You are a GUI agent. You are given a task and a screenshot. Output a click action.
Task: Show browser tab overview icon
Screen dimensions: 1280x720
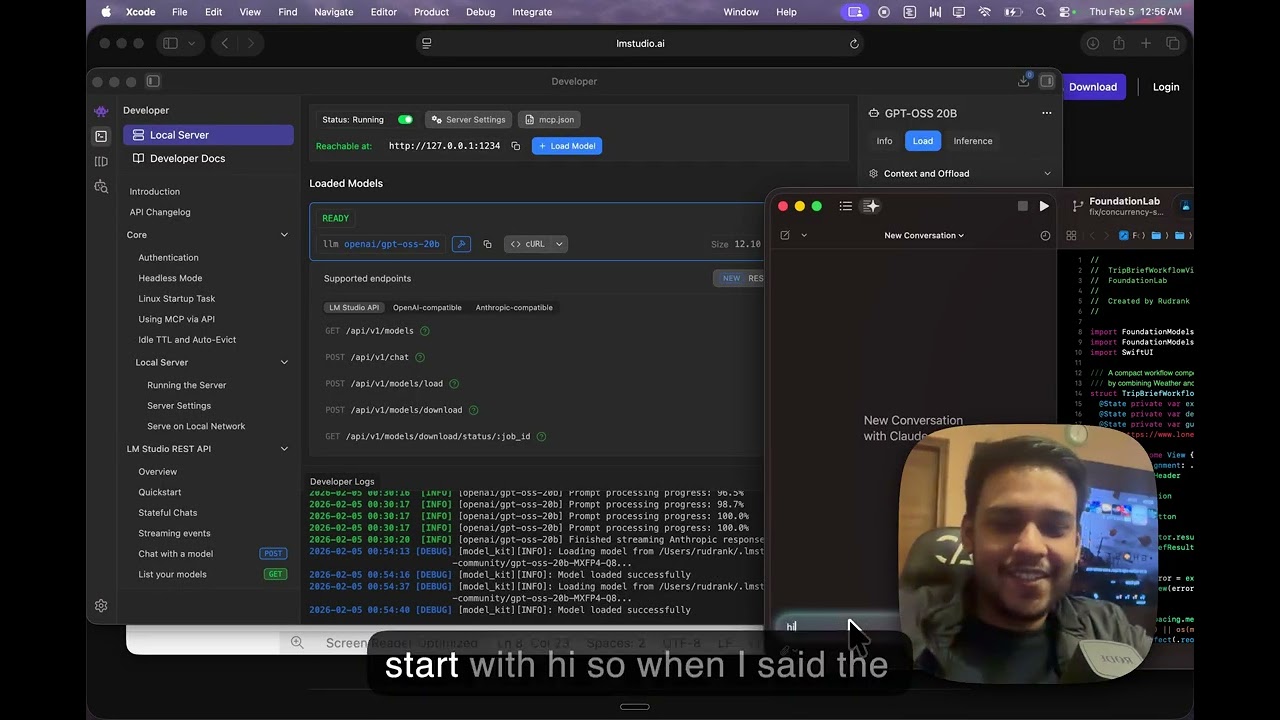[1173, 44]
